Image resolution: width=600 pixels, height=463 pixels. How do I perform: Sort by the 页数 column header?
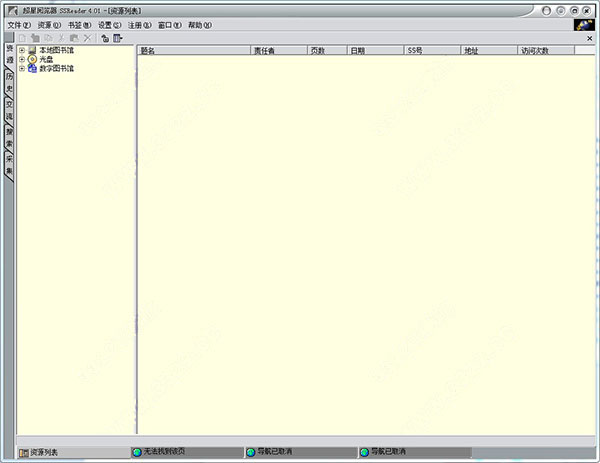click(327, 51)
